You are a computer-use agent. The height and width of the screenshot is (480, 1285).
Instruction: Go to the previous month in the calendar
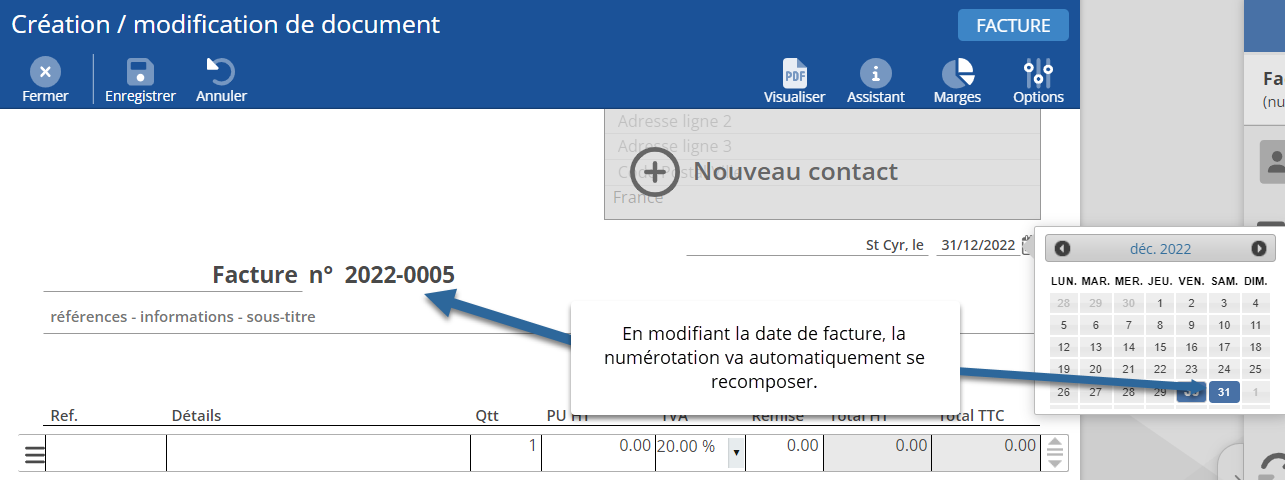tap(1062, 249)
